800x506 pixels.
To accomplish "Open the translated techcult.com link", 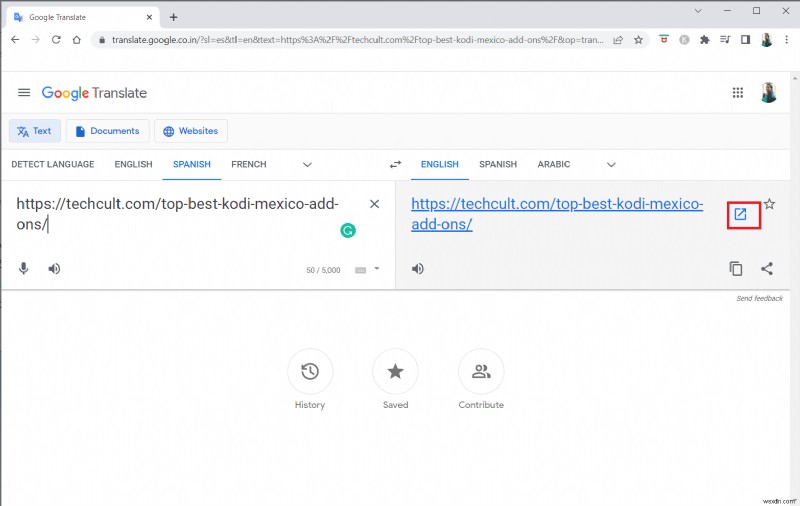I will click(557, 214).
